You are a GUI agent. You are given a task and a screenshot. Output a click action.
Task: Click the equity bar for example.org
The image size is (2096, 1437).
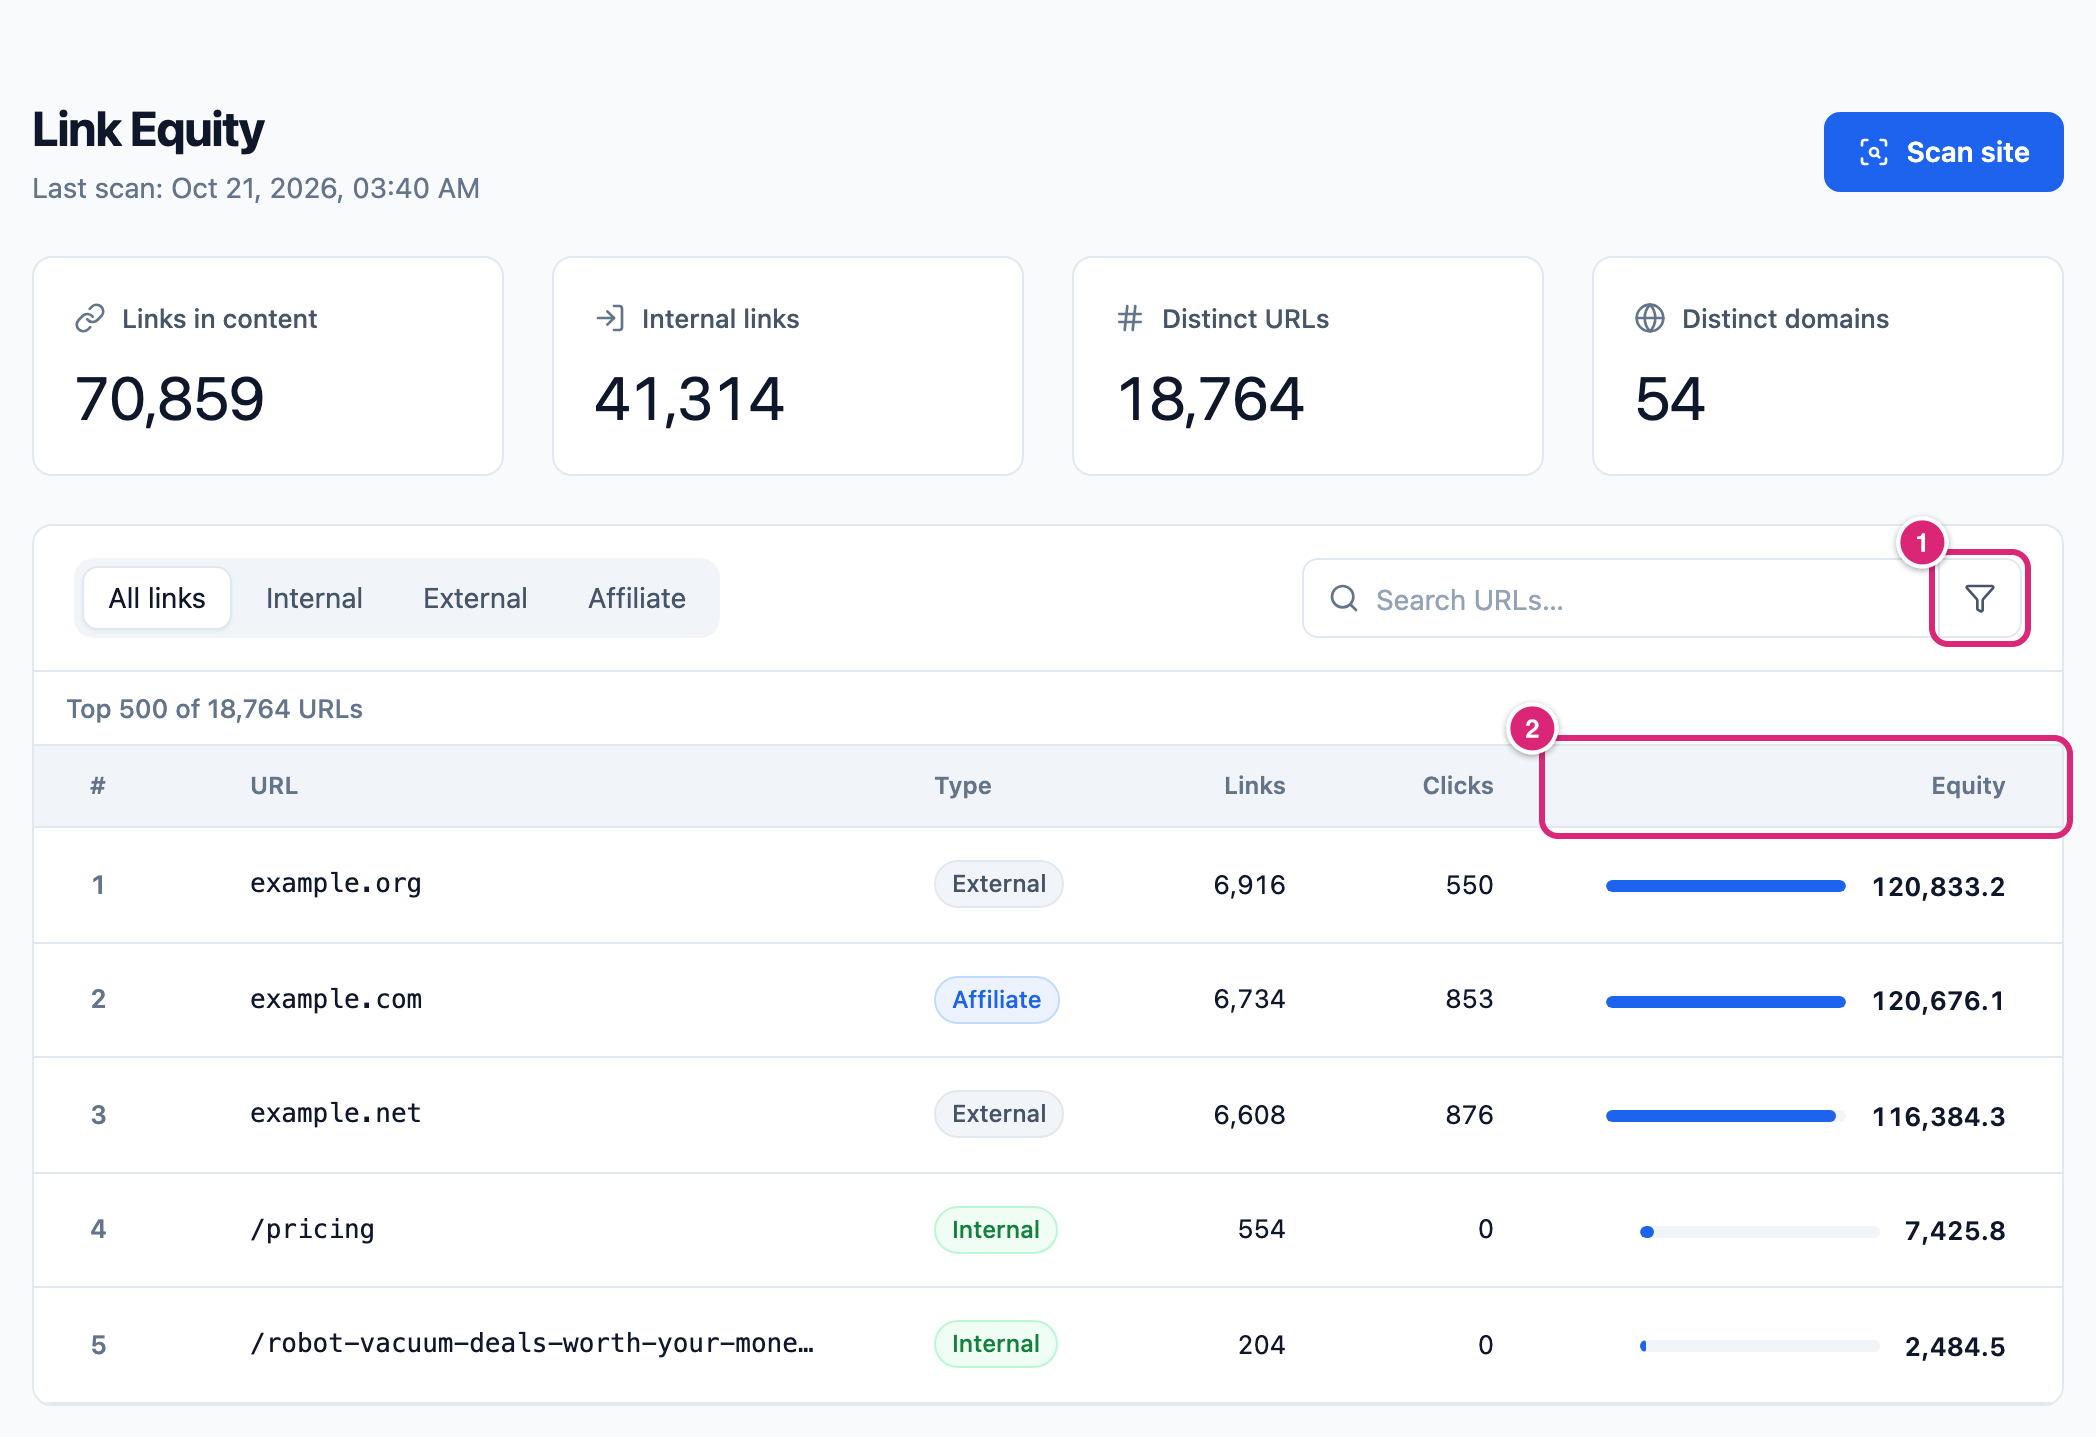1726,886
